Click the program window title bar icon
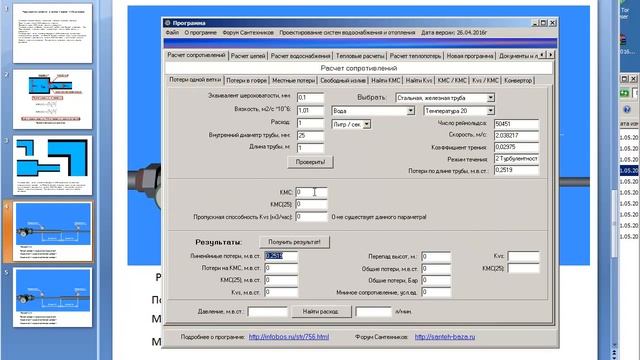Image resolution: width=640 pixels, height=360 pixels. (167, 23)
